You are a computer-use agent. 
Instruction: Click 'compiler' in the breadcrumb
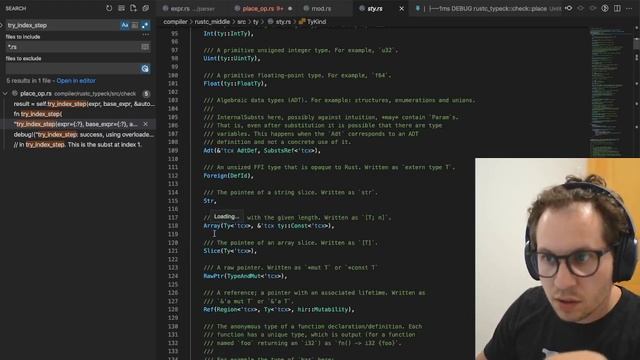tap(176, 22)
